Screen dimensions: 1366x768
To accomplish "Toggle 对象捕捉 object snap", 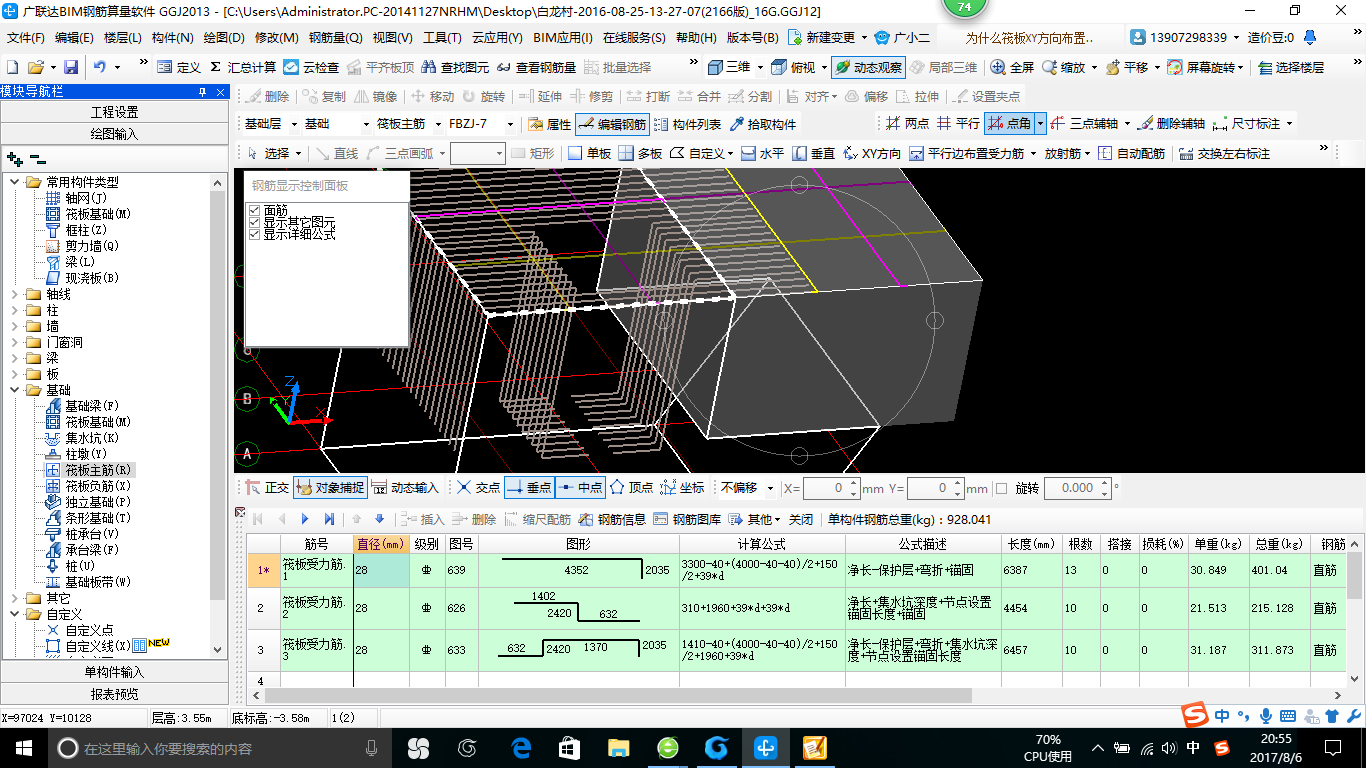I will coord(329,488).
